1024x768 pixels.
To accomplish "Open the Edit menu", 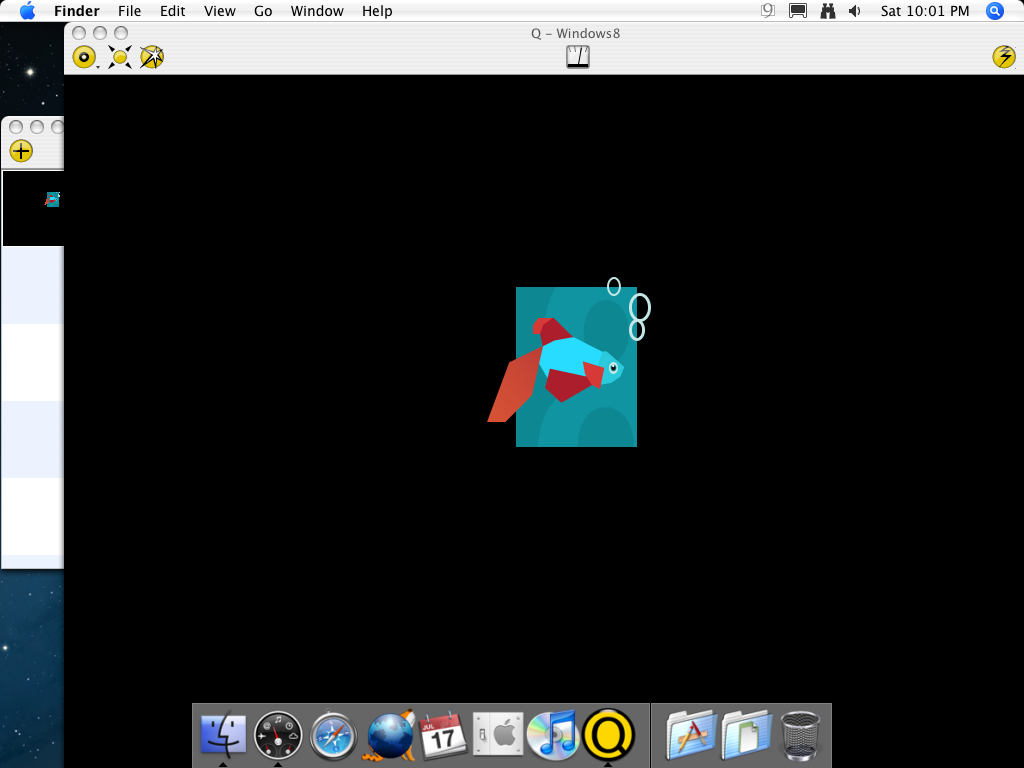I will [172, 11].
